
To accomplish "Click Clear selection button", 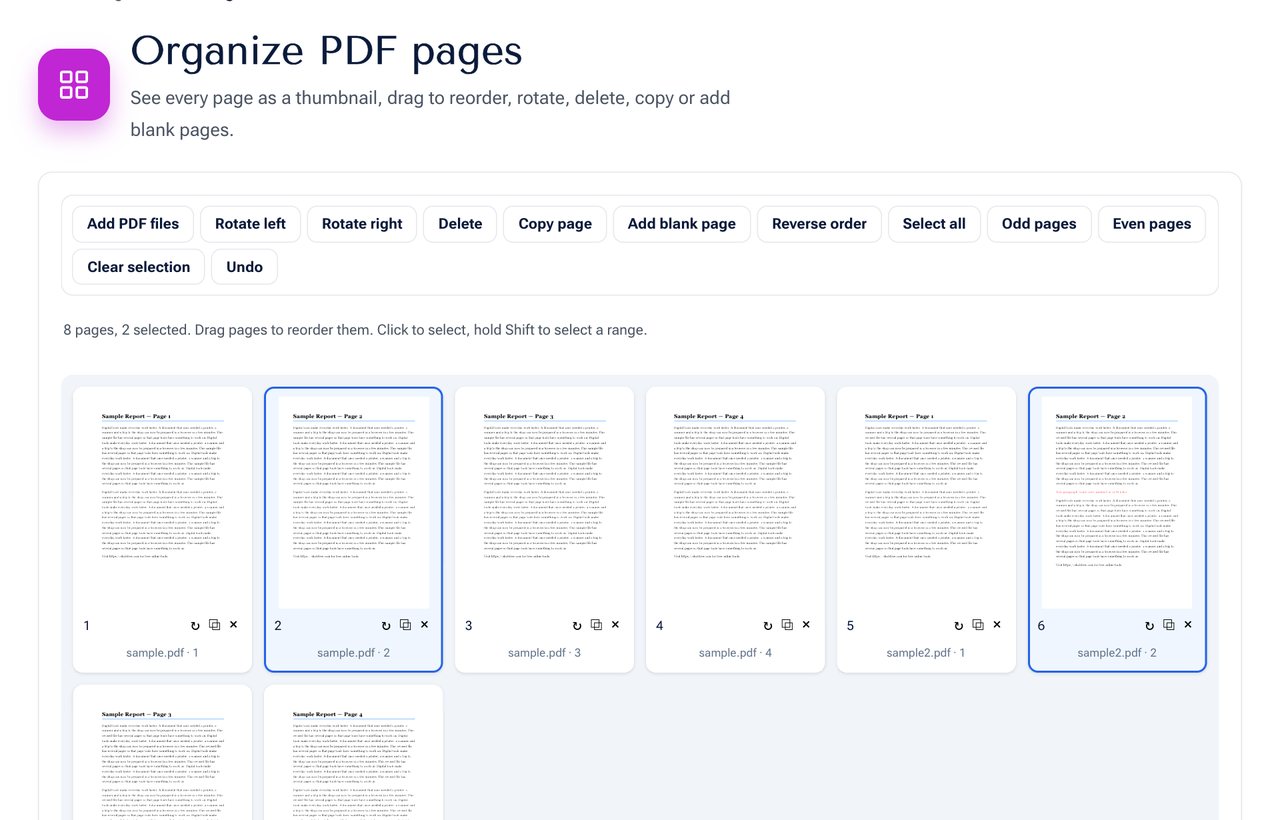I will pyautogui.click(x=138, y=267).
